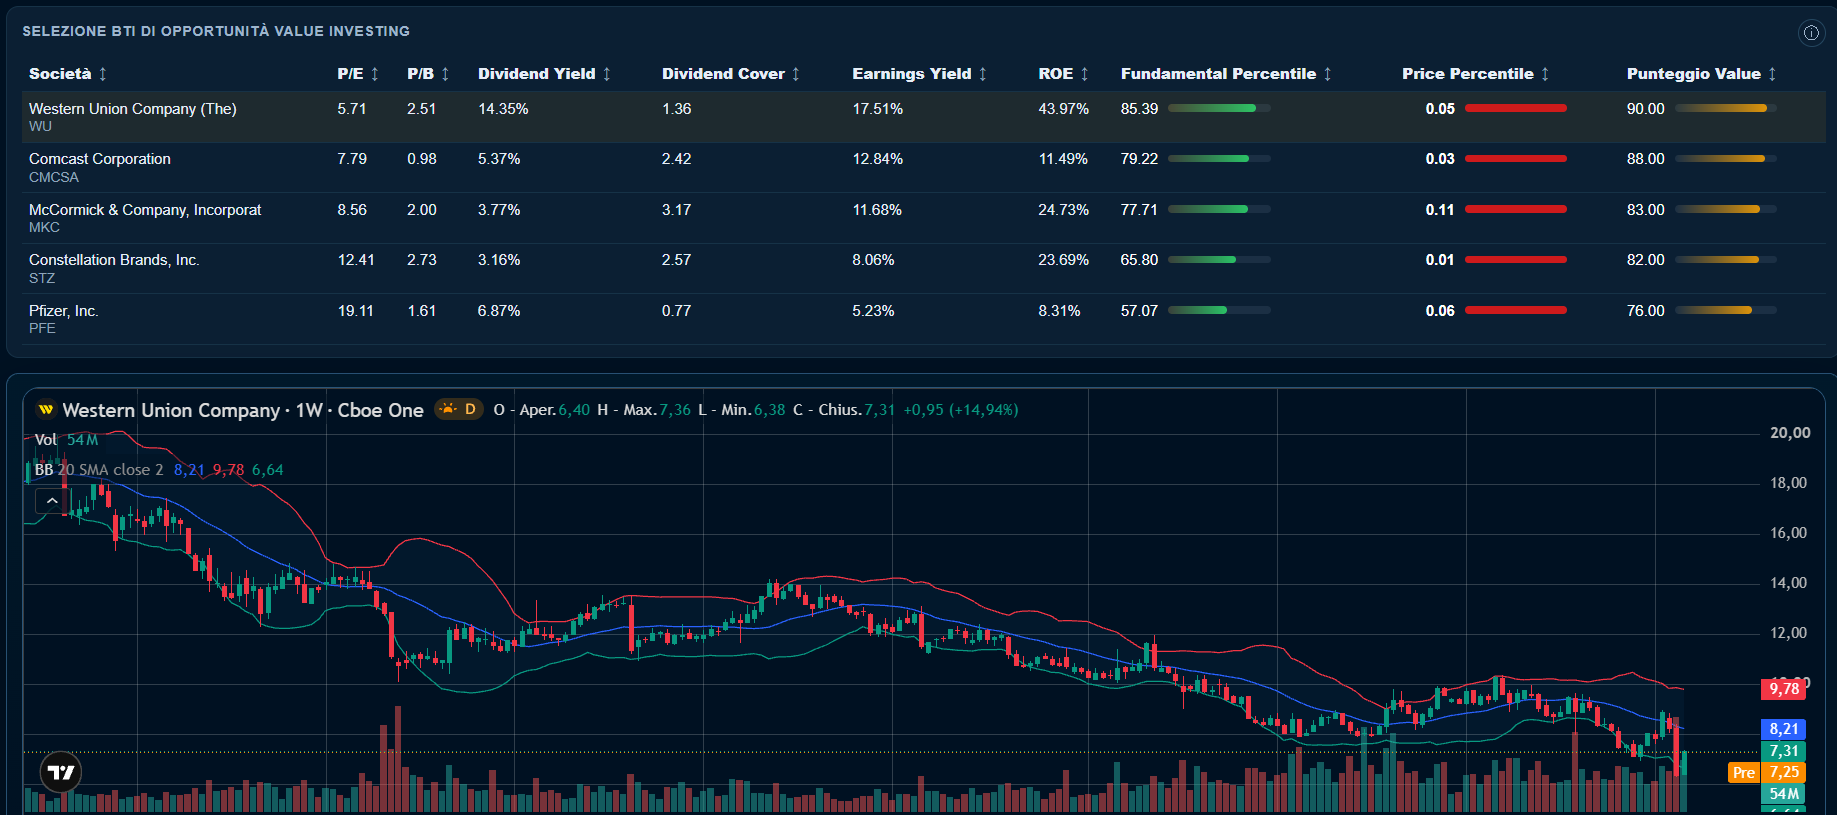Click the 54M volume axis label
The width and height of the screenshot is (1837, 815).
[x=1784, y=794]
